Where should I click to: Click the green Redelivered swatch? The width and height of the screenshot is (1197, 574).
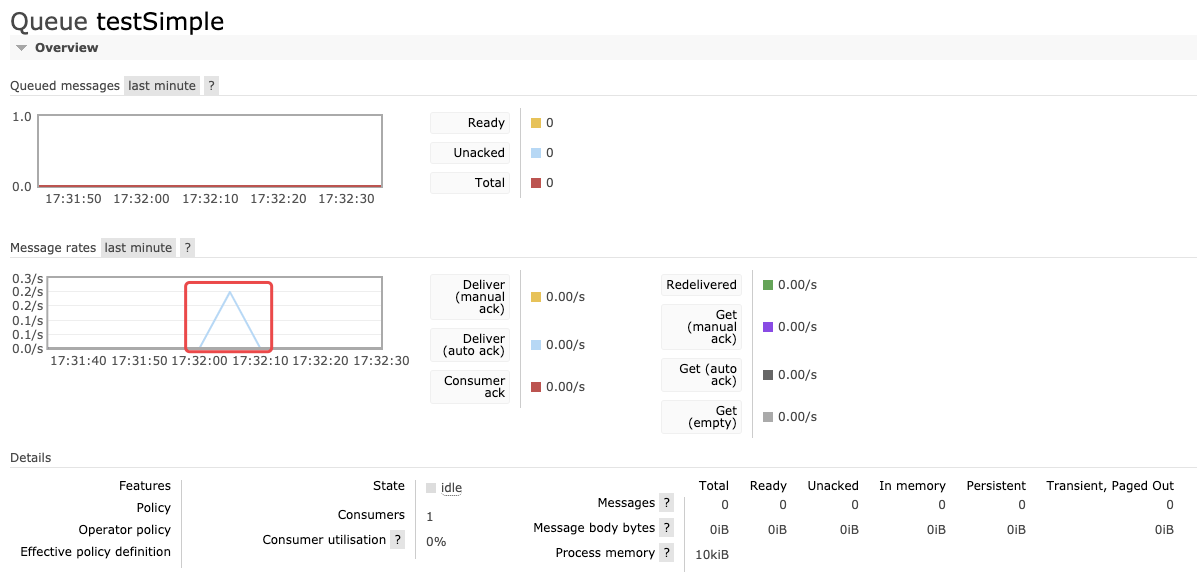(x=768, y=285)
